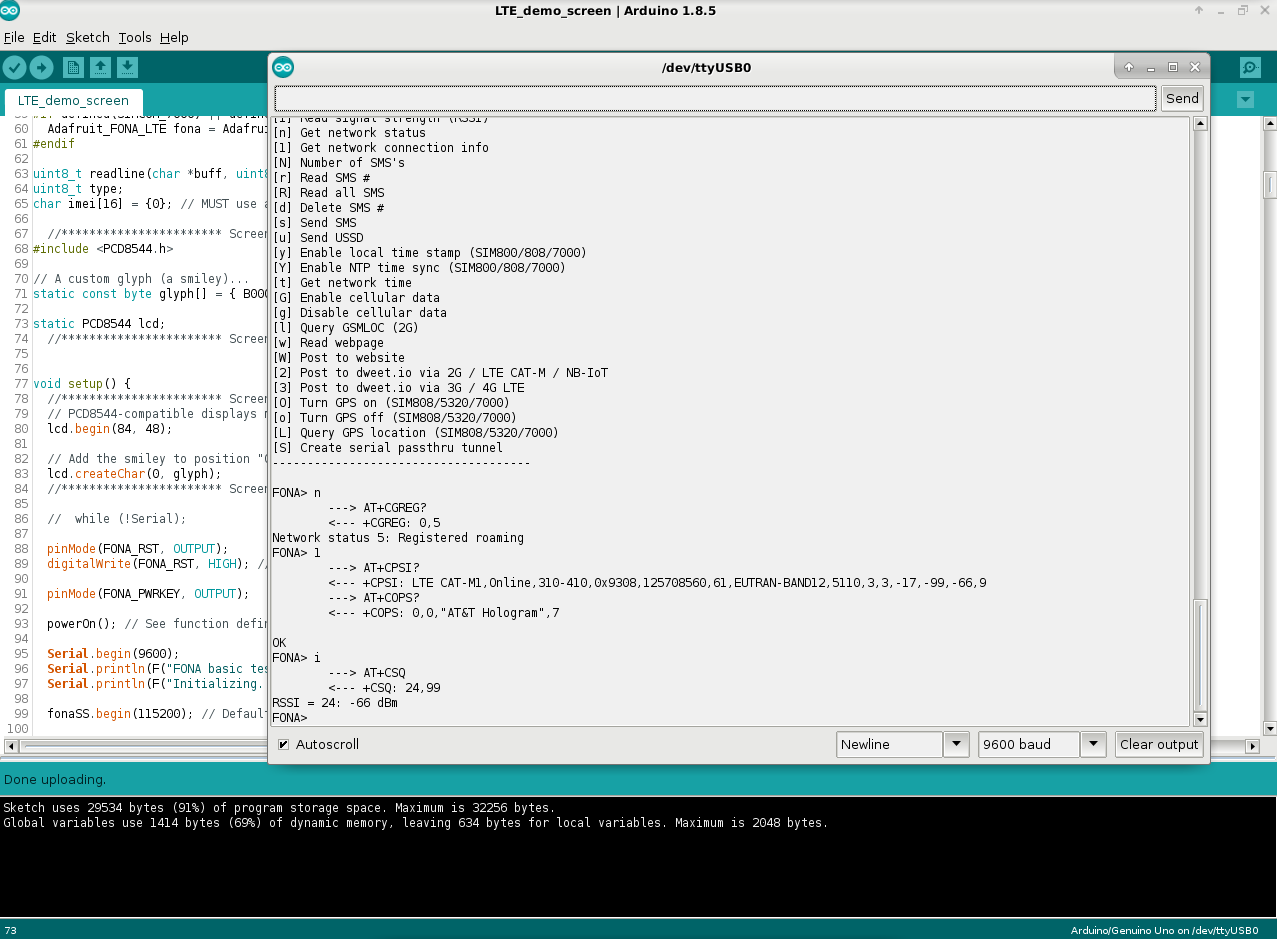Image resolution: width=1277 pixels, height=939 pixels.
Task: Open the Tools menu
Action: tap(134, 37)
